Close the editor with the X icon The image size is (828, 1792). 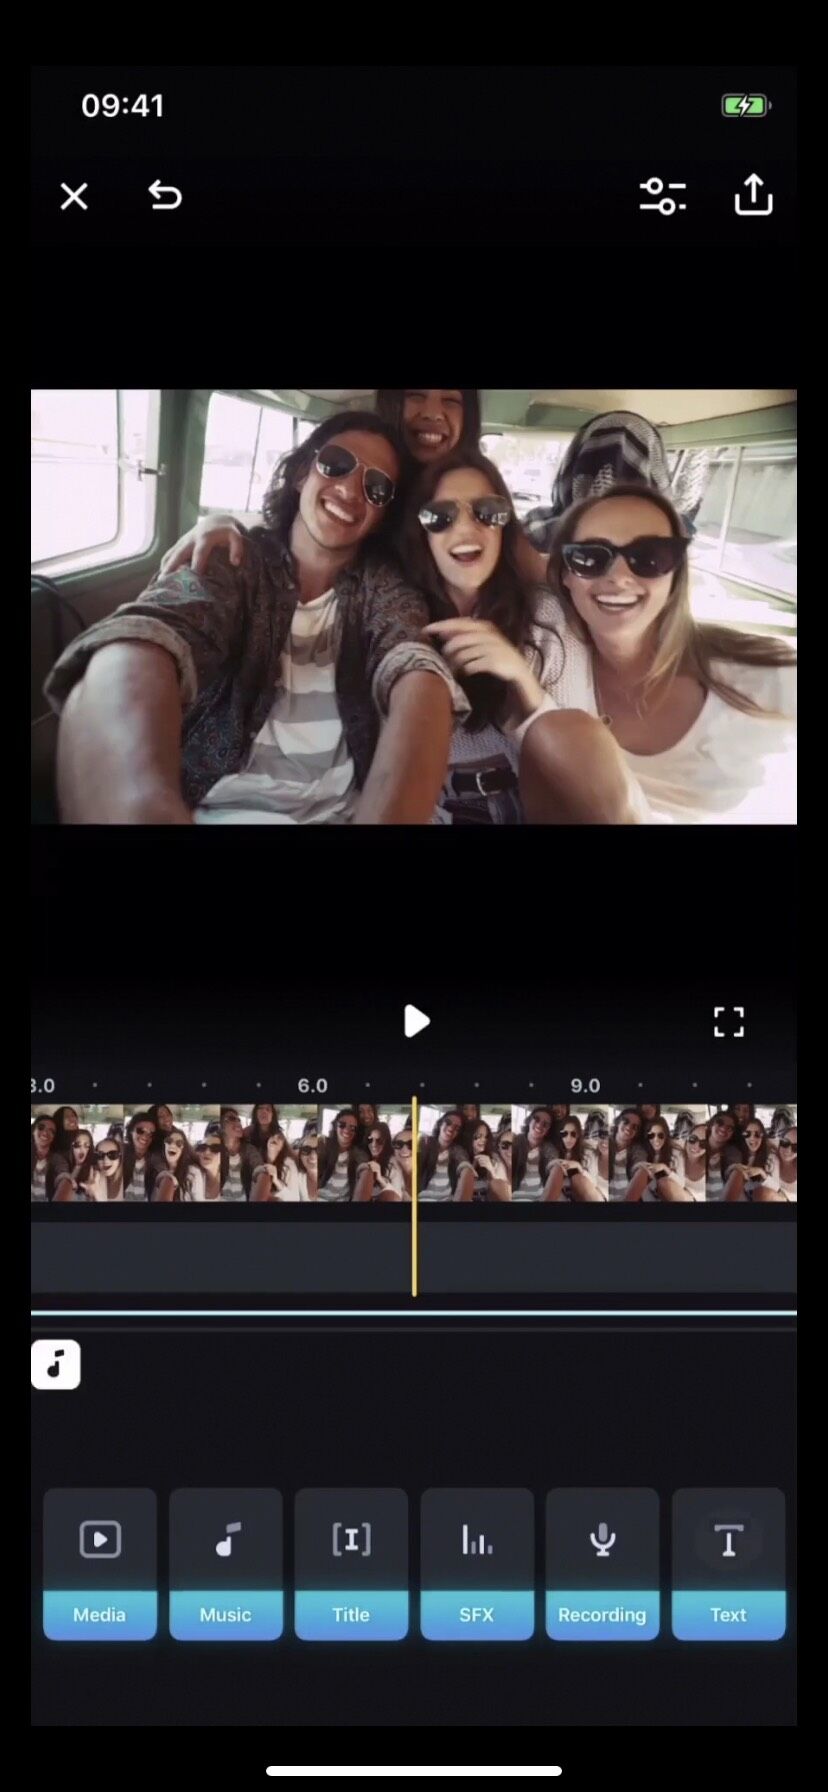pyautogui.click(x=74, y=196)
